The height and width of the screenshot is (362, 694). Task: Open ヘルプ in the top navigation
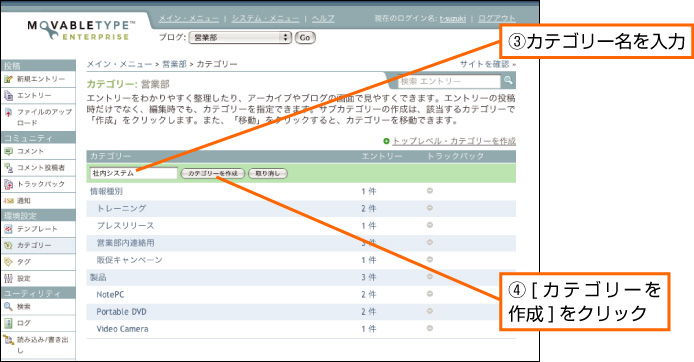tap(323, 19)
